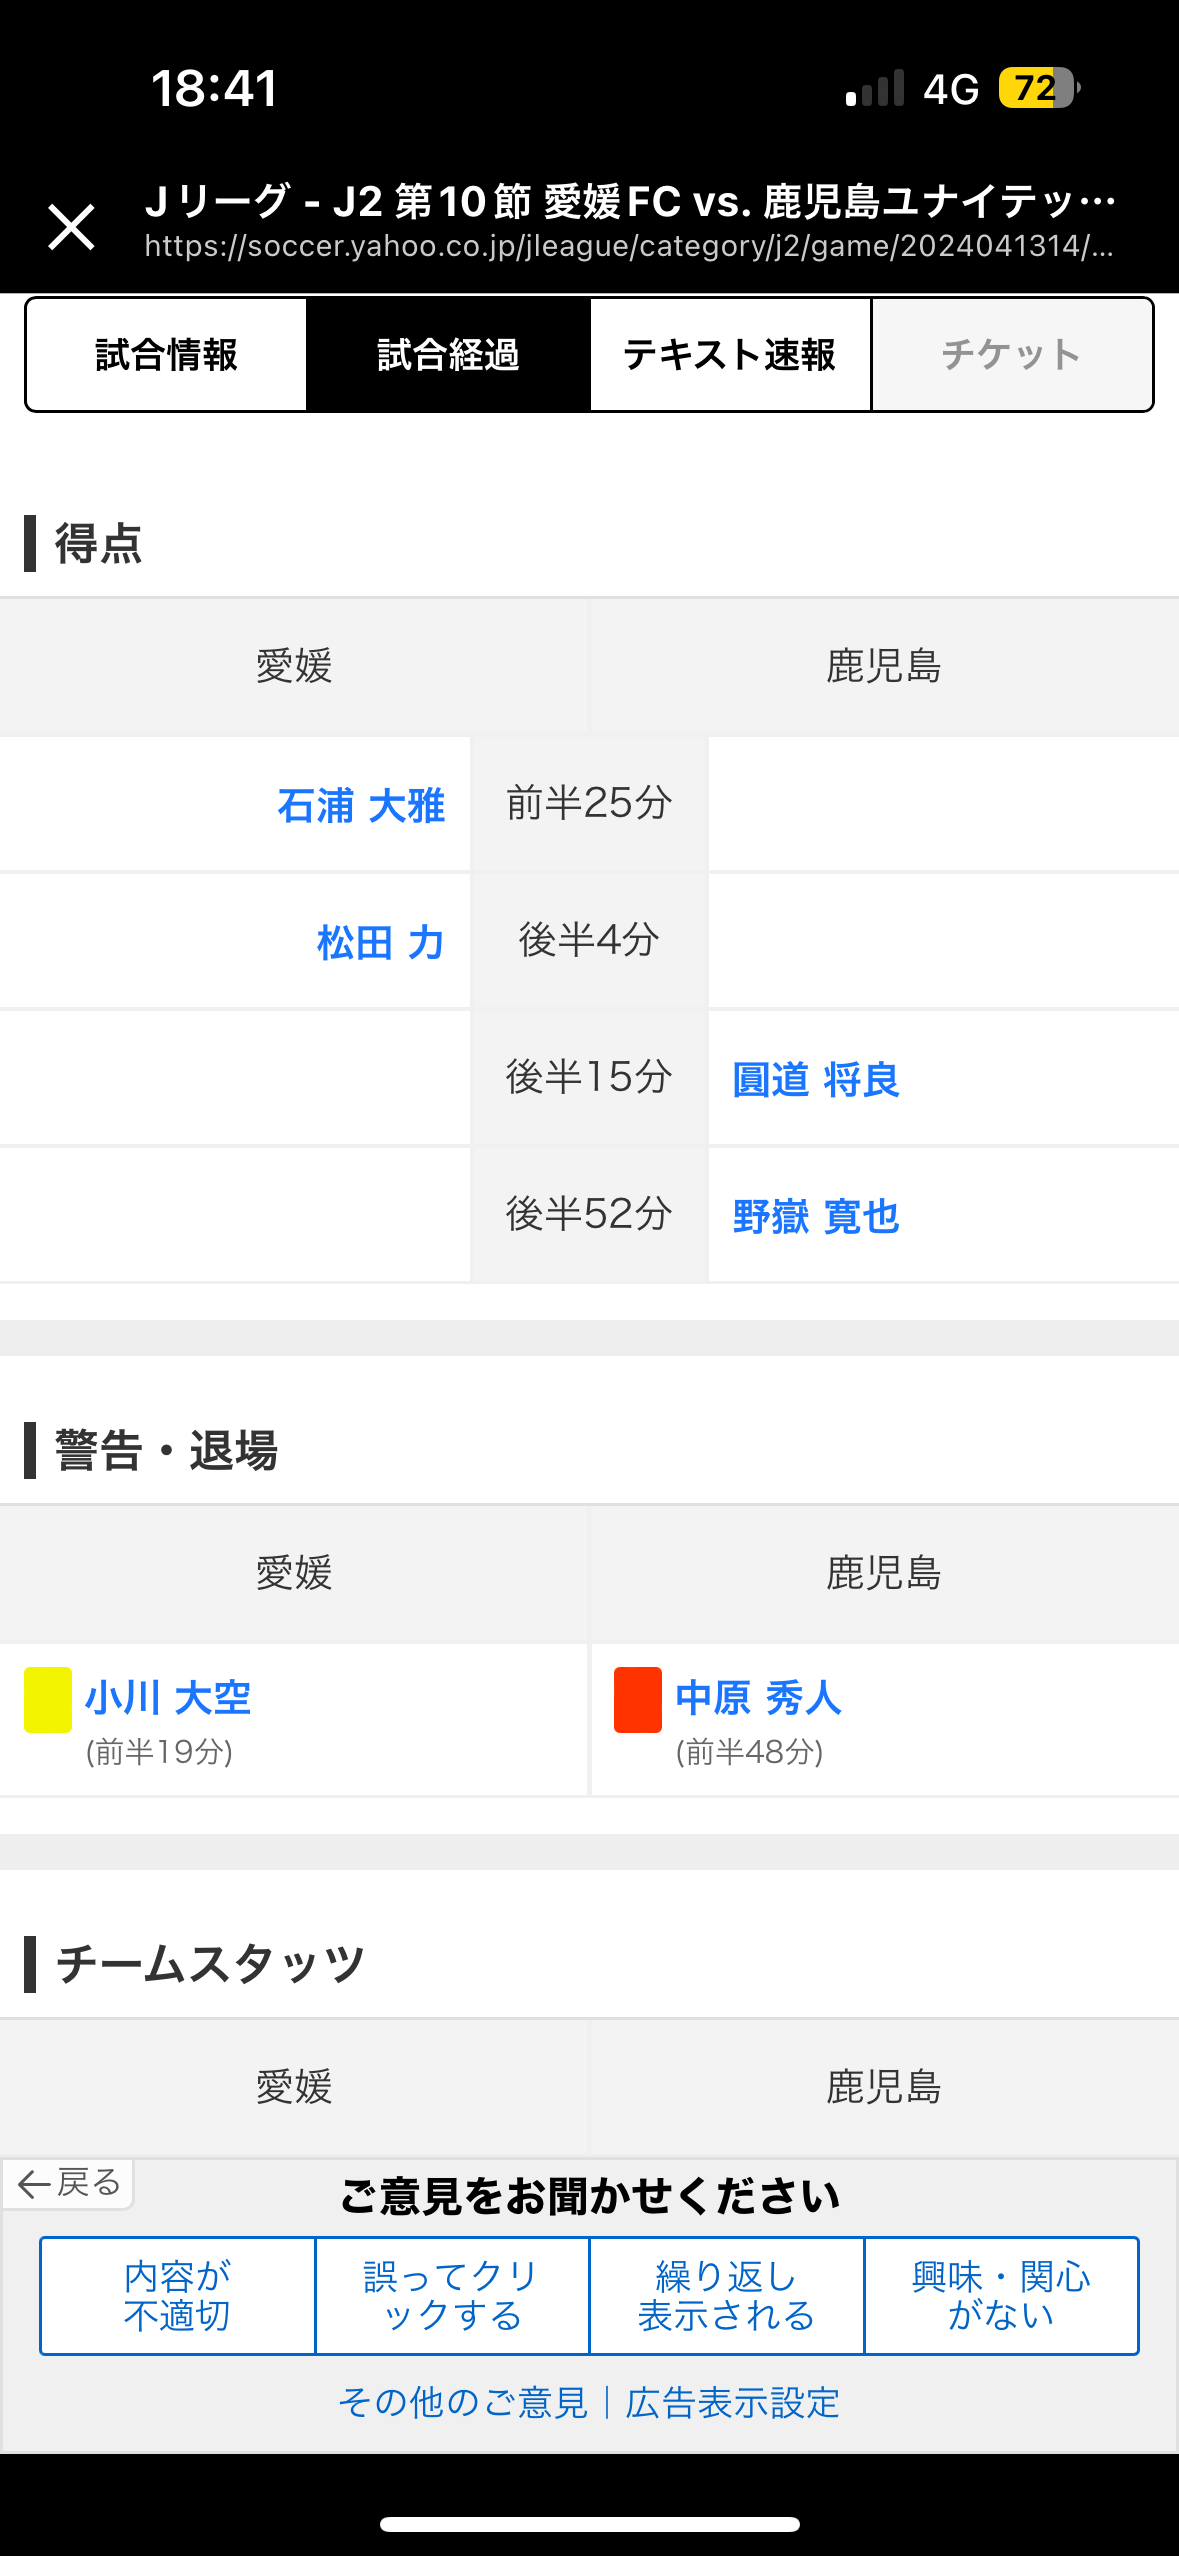Open scorer 石浦 大雅 player page

[361, 806]
